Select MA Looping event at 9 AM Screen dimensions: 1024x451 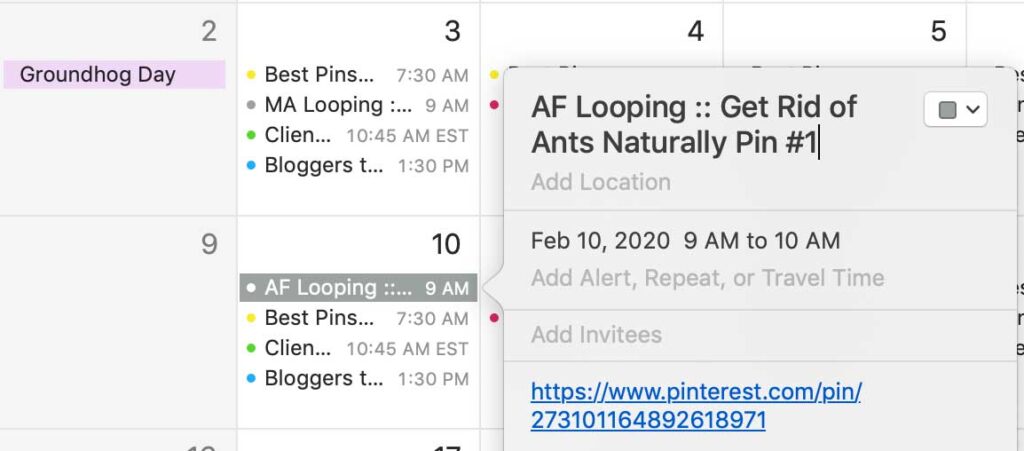click(x=358, y=105)
